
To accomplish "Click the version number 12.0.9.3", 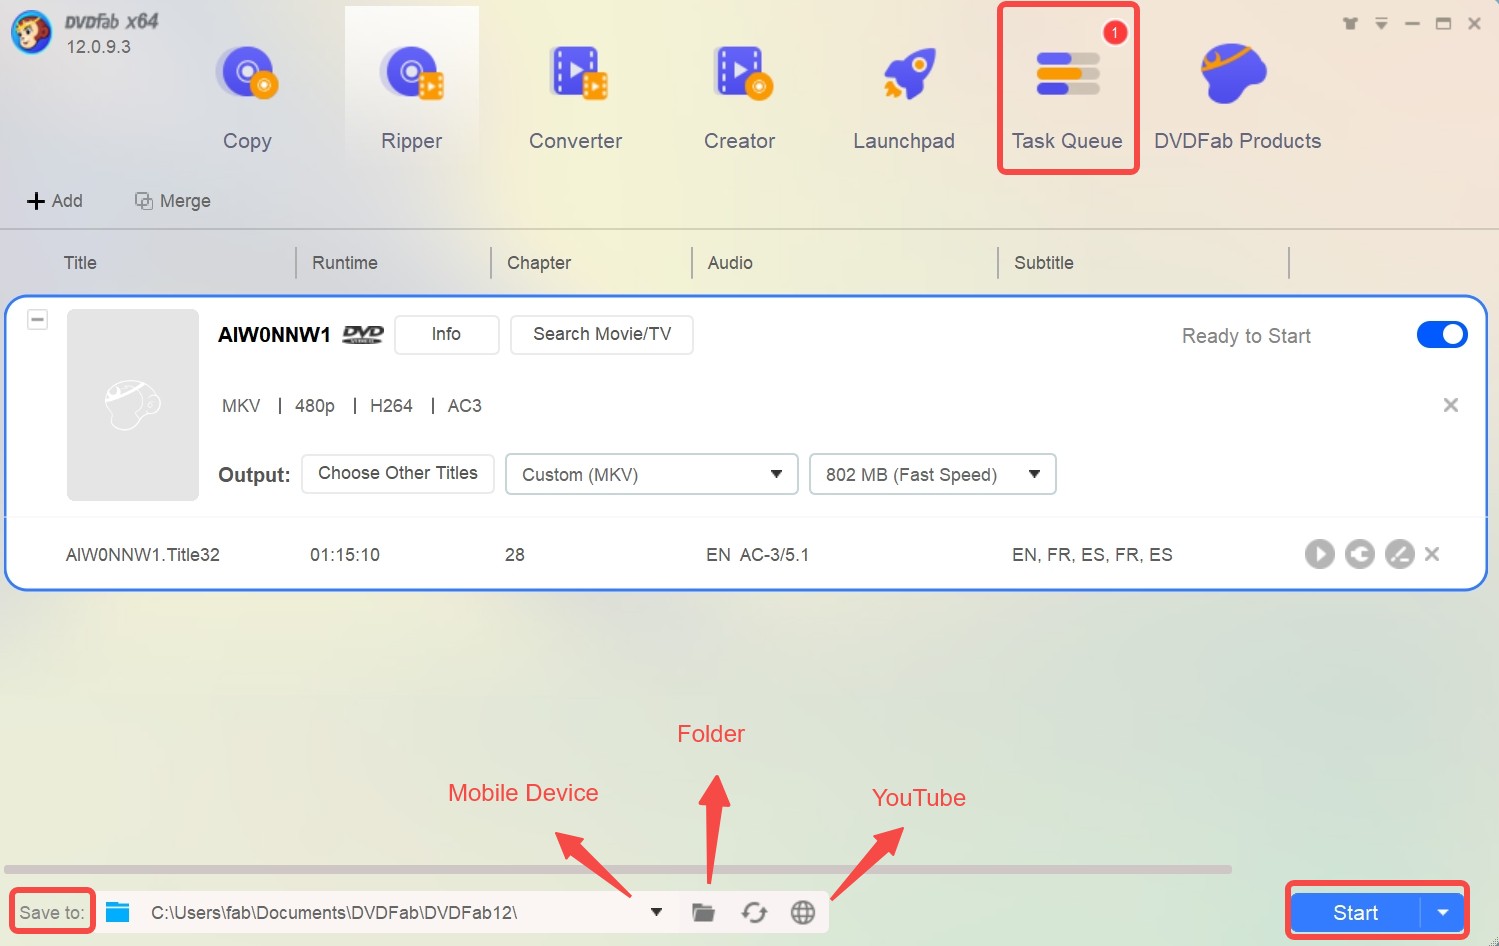I will click(x=98, y=47).
